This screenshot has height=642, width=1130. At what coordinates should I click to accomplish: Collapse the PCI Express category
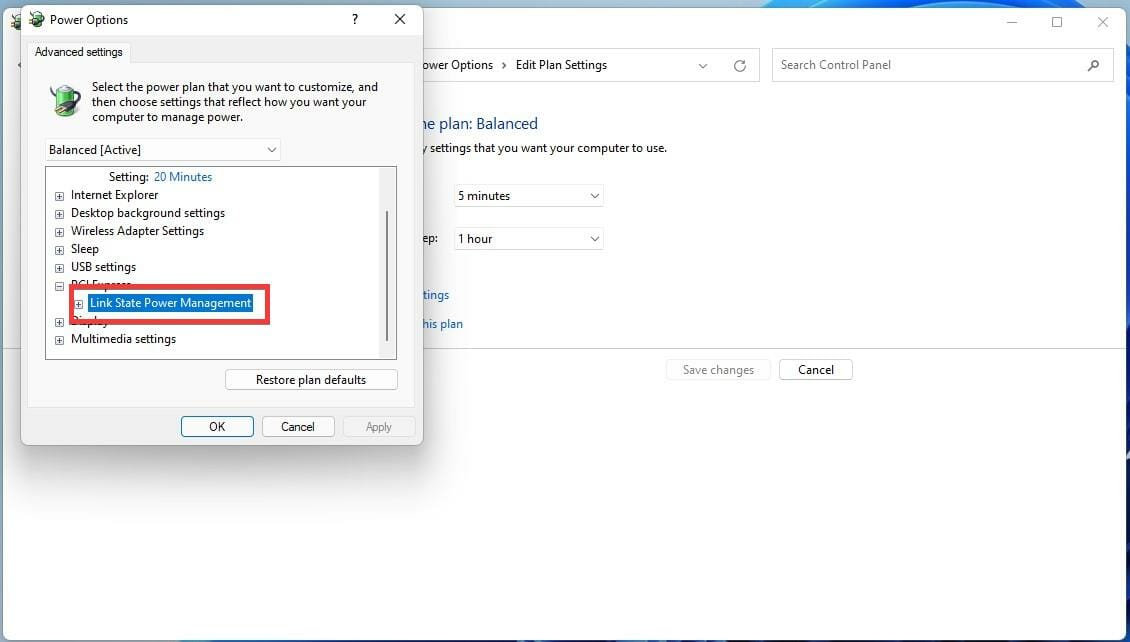tap(59, 285)
